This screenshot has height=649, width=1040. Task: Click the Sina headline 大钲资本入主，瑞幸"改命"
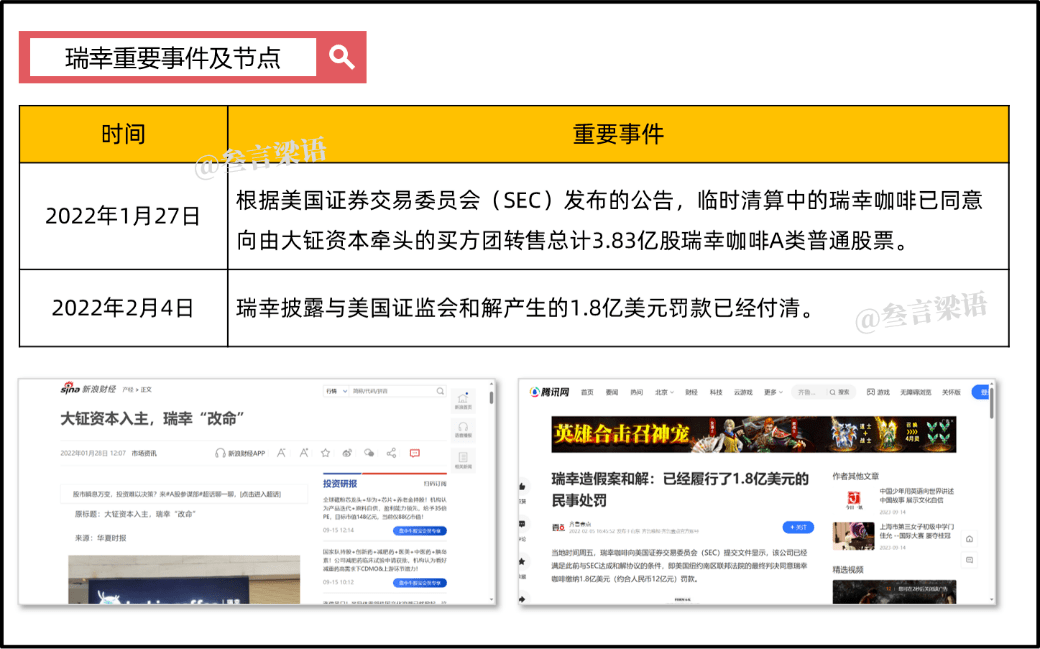(153, 419)
